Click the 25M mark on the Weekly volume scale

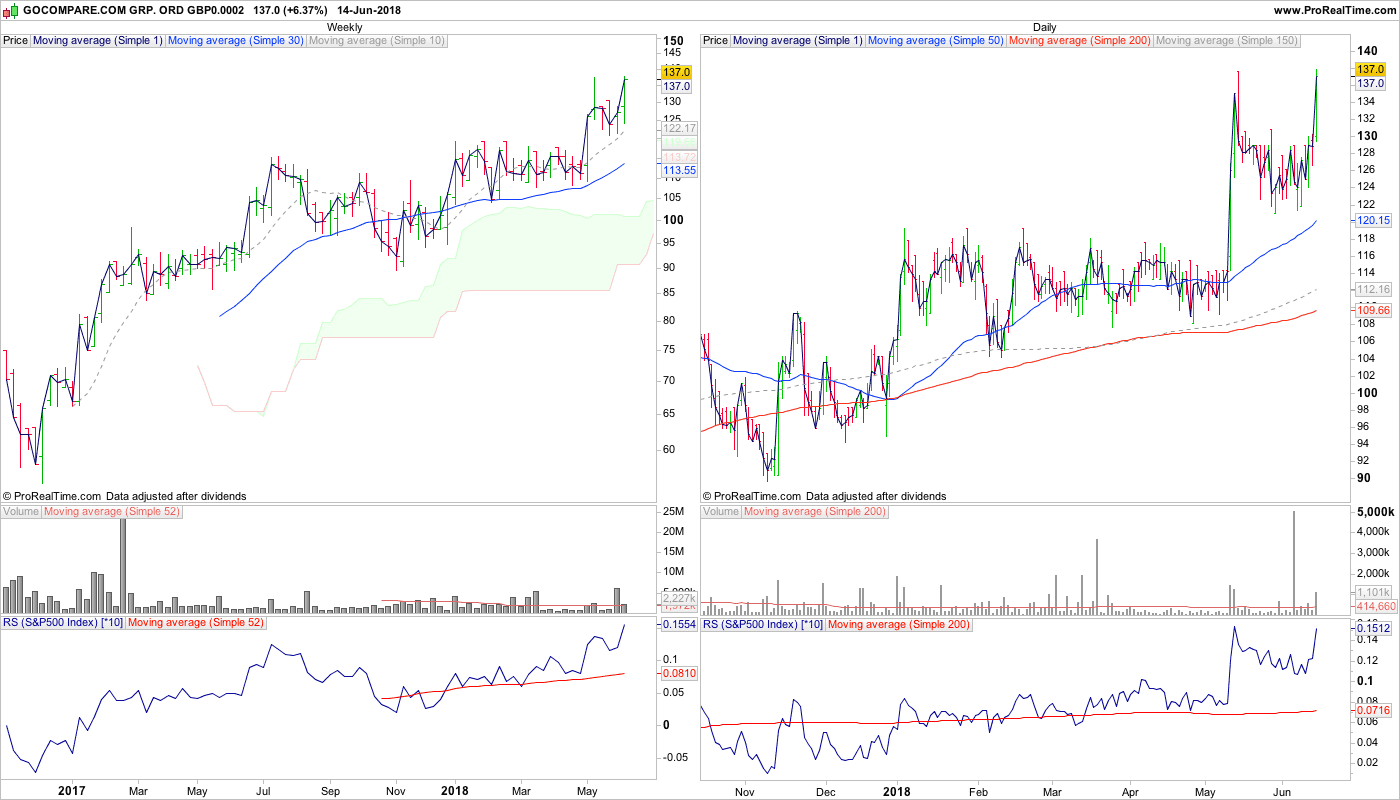[673, 513]
